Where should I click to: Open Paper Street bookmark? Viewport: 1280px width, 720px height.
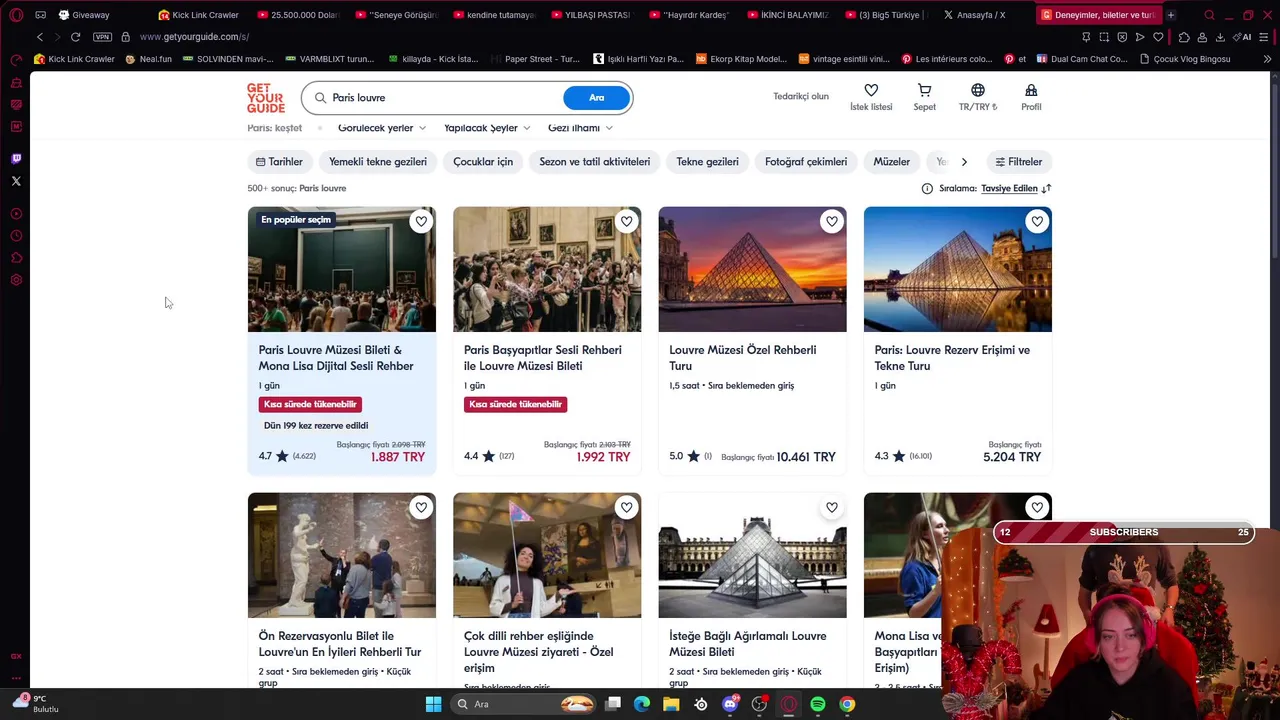[x=535, y=59]
